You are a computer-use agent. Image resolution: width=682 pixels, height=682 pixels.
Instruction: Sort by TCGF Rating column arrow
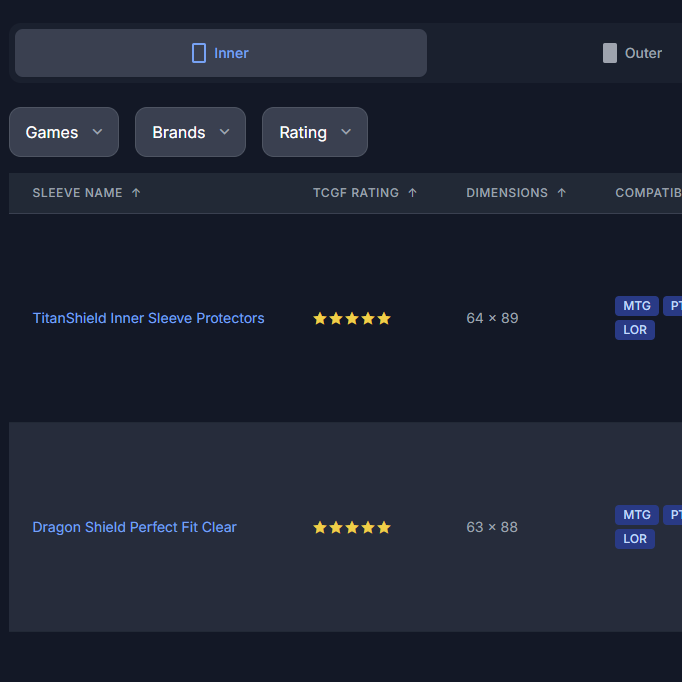[x=412, y=193]
